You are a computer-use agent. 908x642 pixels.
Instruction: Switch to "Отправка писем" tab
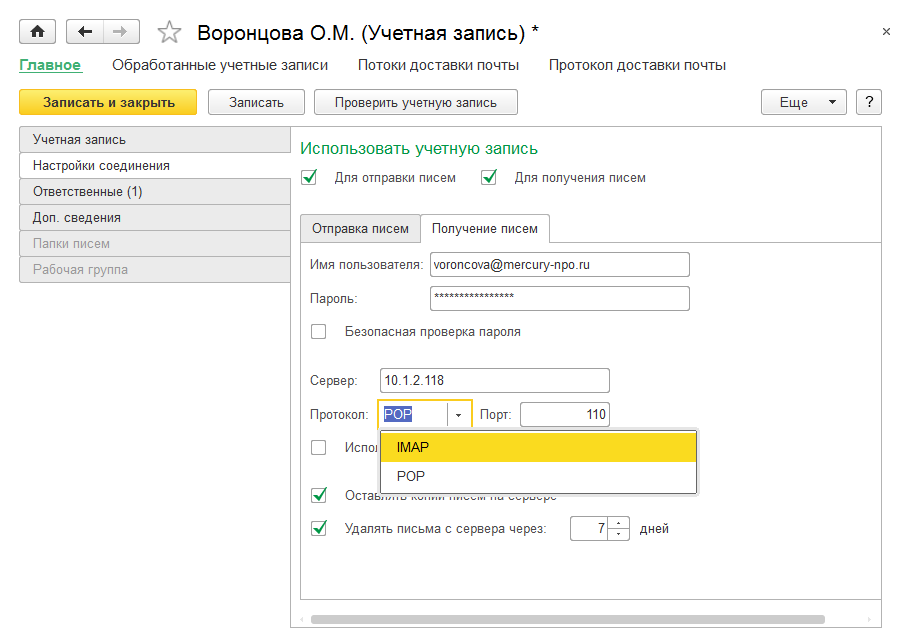(x=360, y=228)
